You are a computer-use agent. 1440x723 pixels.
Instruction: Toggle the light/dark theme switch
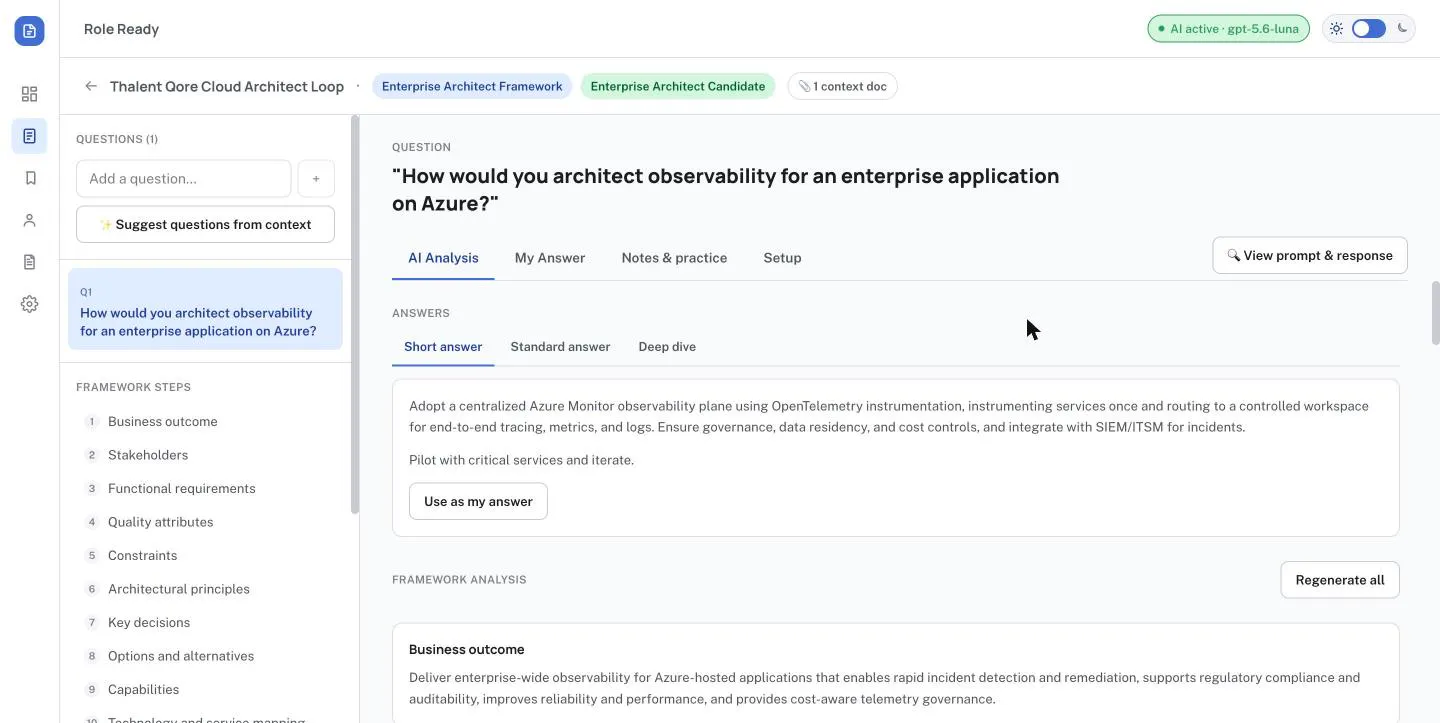[x=1369, y=29]
